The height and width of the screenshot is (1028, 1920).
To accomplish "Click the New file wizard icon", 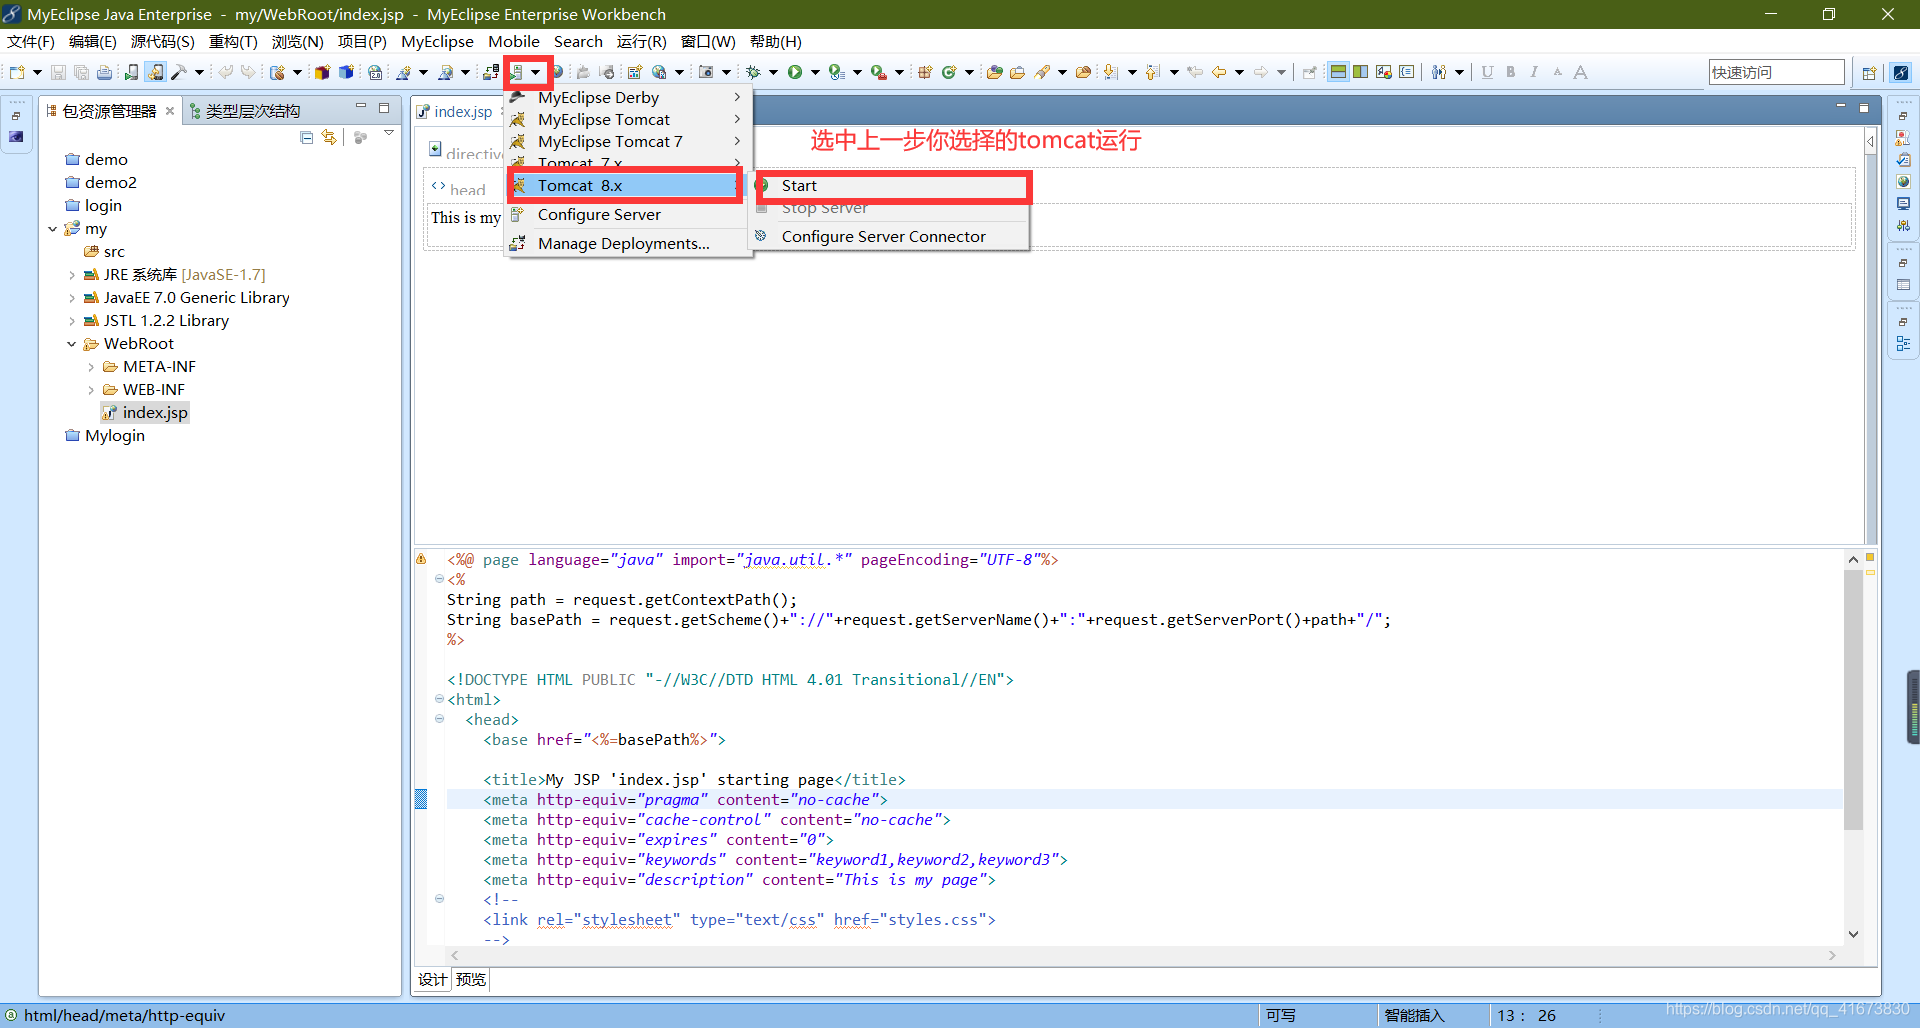I will click(17, 72).
